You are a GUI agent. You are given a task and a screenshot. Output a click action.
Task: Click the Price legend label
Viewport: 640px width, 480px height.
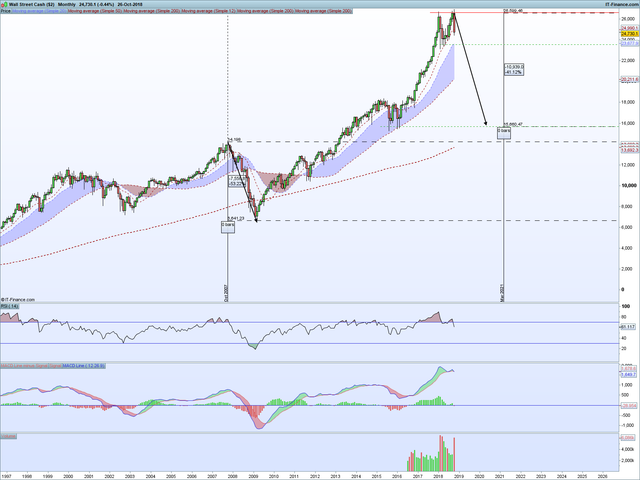(6, 11)
